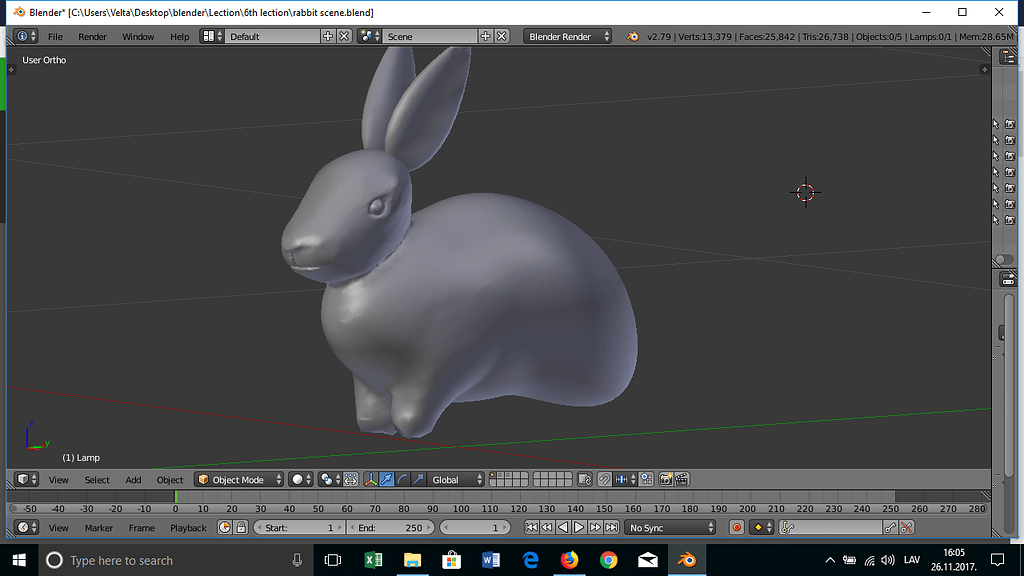This screenshot has width=1024, height=576.
Task: Click the OpenGL render animation clapperboard icon
Action: (682, 480)
